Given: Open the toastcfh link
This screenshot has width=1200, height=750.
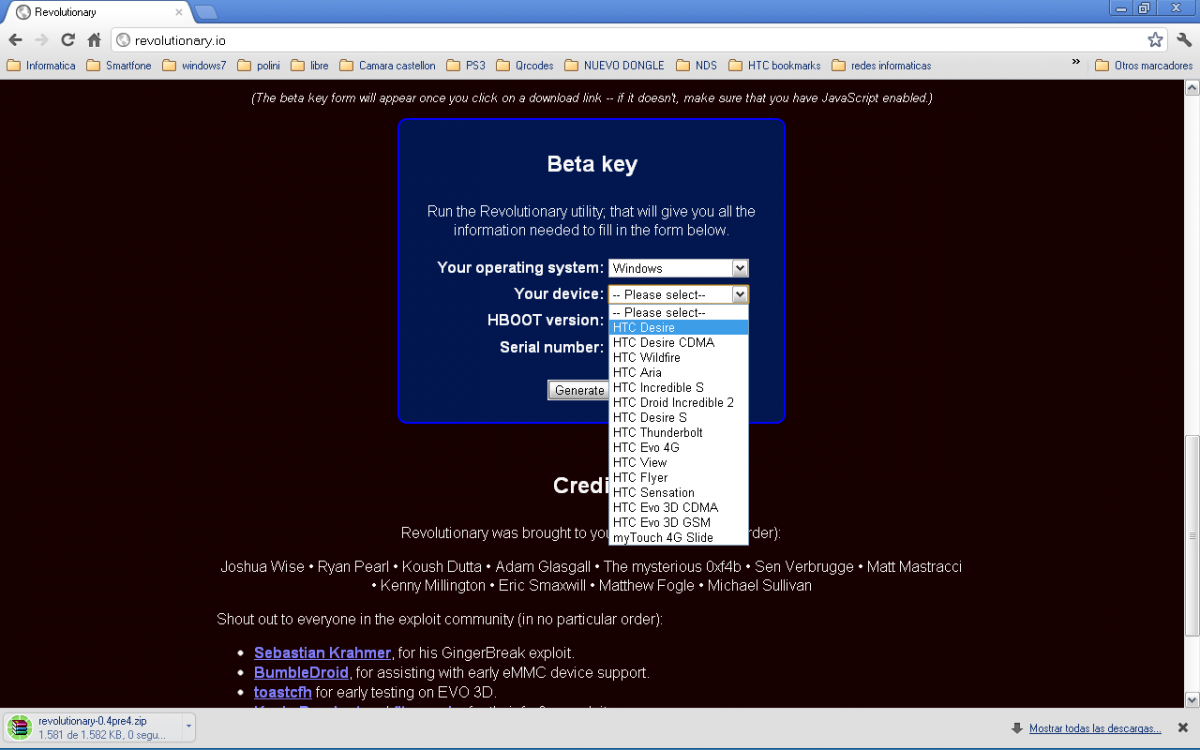Looking at the screenshot, I should pos(283,692).
